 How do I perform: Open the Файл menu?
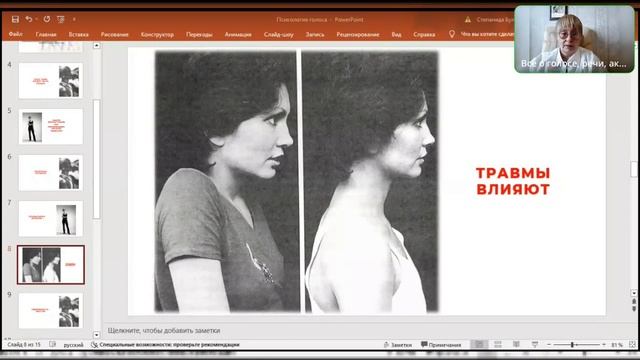pyautogui.click(x=16, y=34)
